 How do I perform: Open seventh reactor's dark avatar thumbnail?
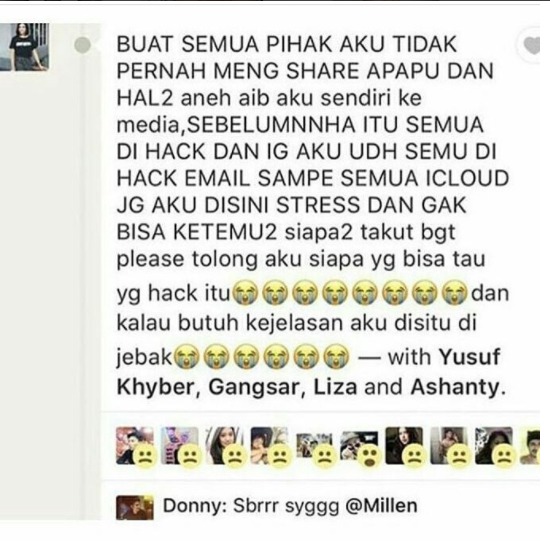404,446
